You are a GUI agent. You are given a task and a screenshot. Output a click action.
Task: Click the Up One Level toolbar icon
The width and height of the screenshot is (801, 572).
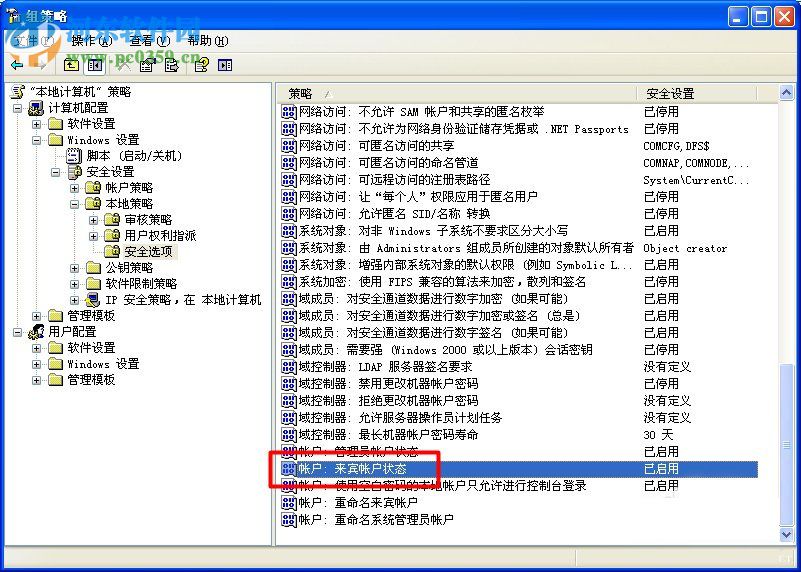[71, 65]
